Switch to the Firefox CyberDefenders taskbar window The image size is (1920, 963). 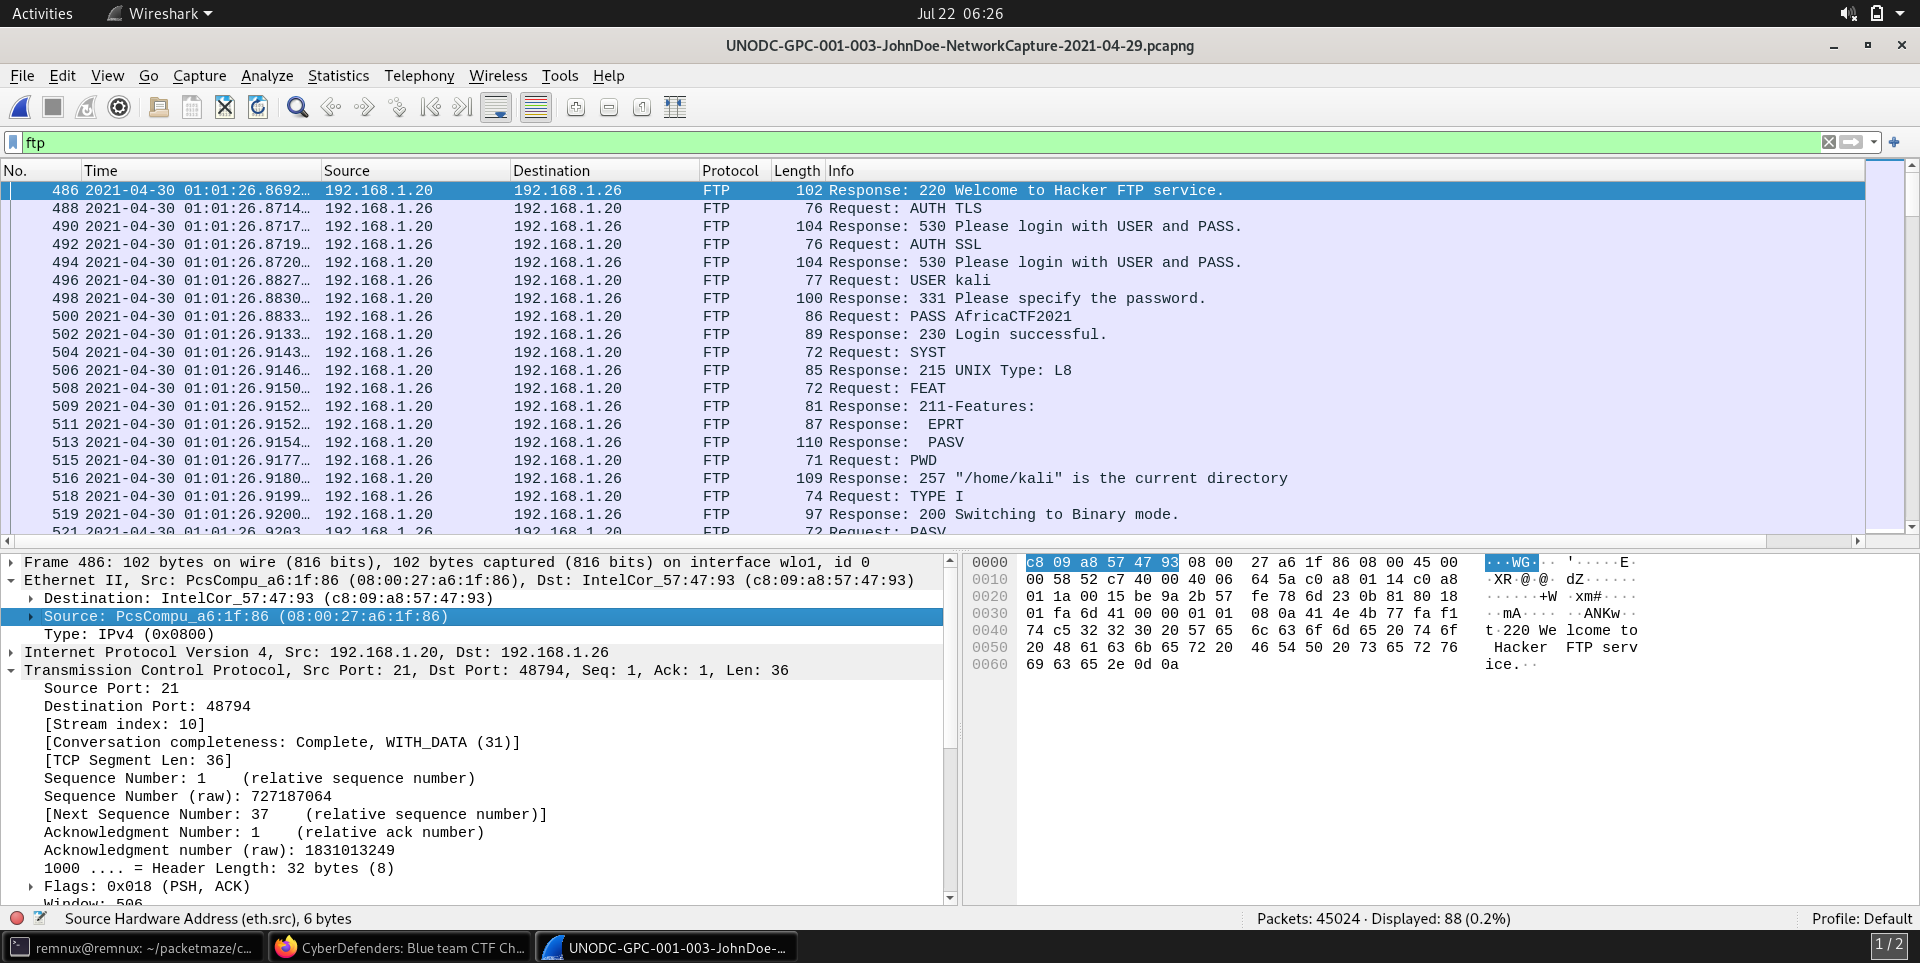point(401,947)
